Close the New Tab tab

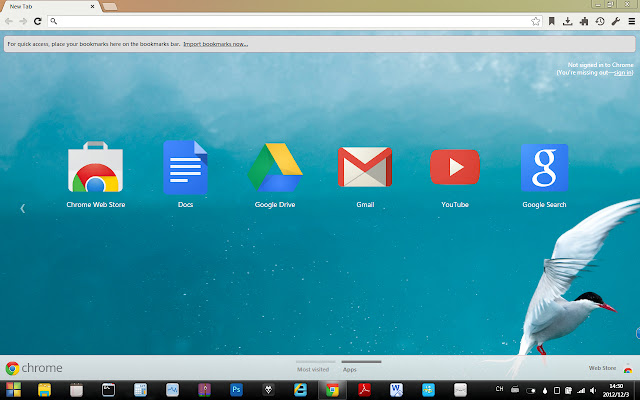pyautogui.click(x=93, y=7)
